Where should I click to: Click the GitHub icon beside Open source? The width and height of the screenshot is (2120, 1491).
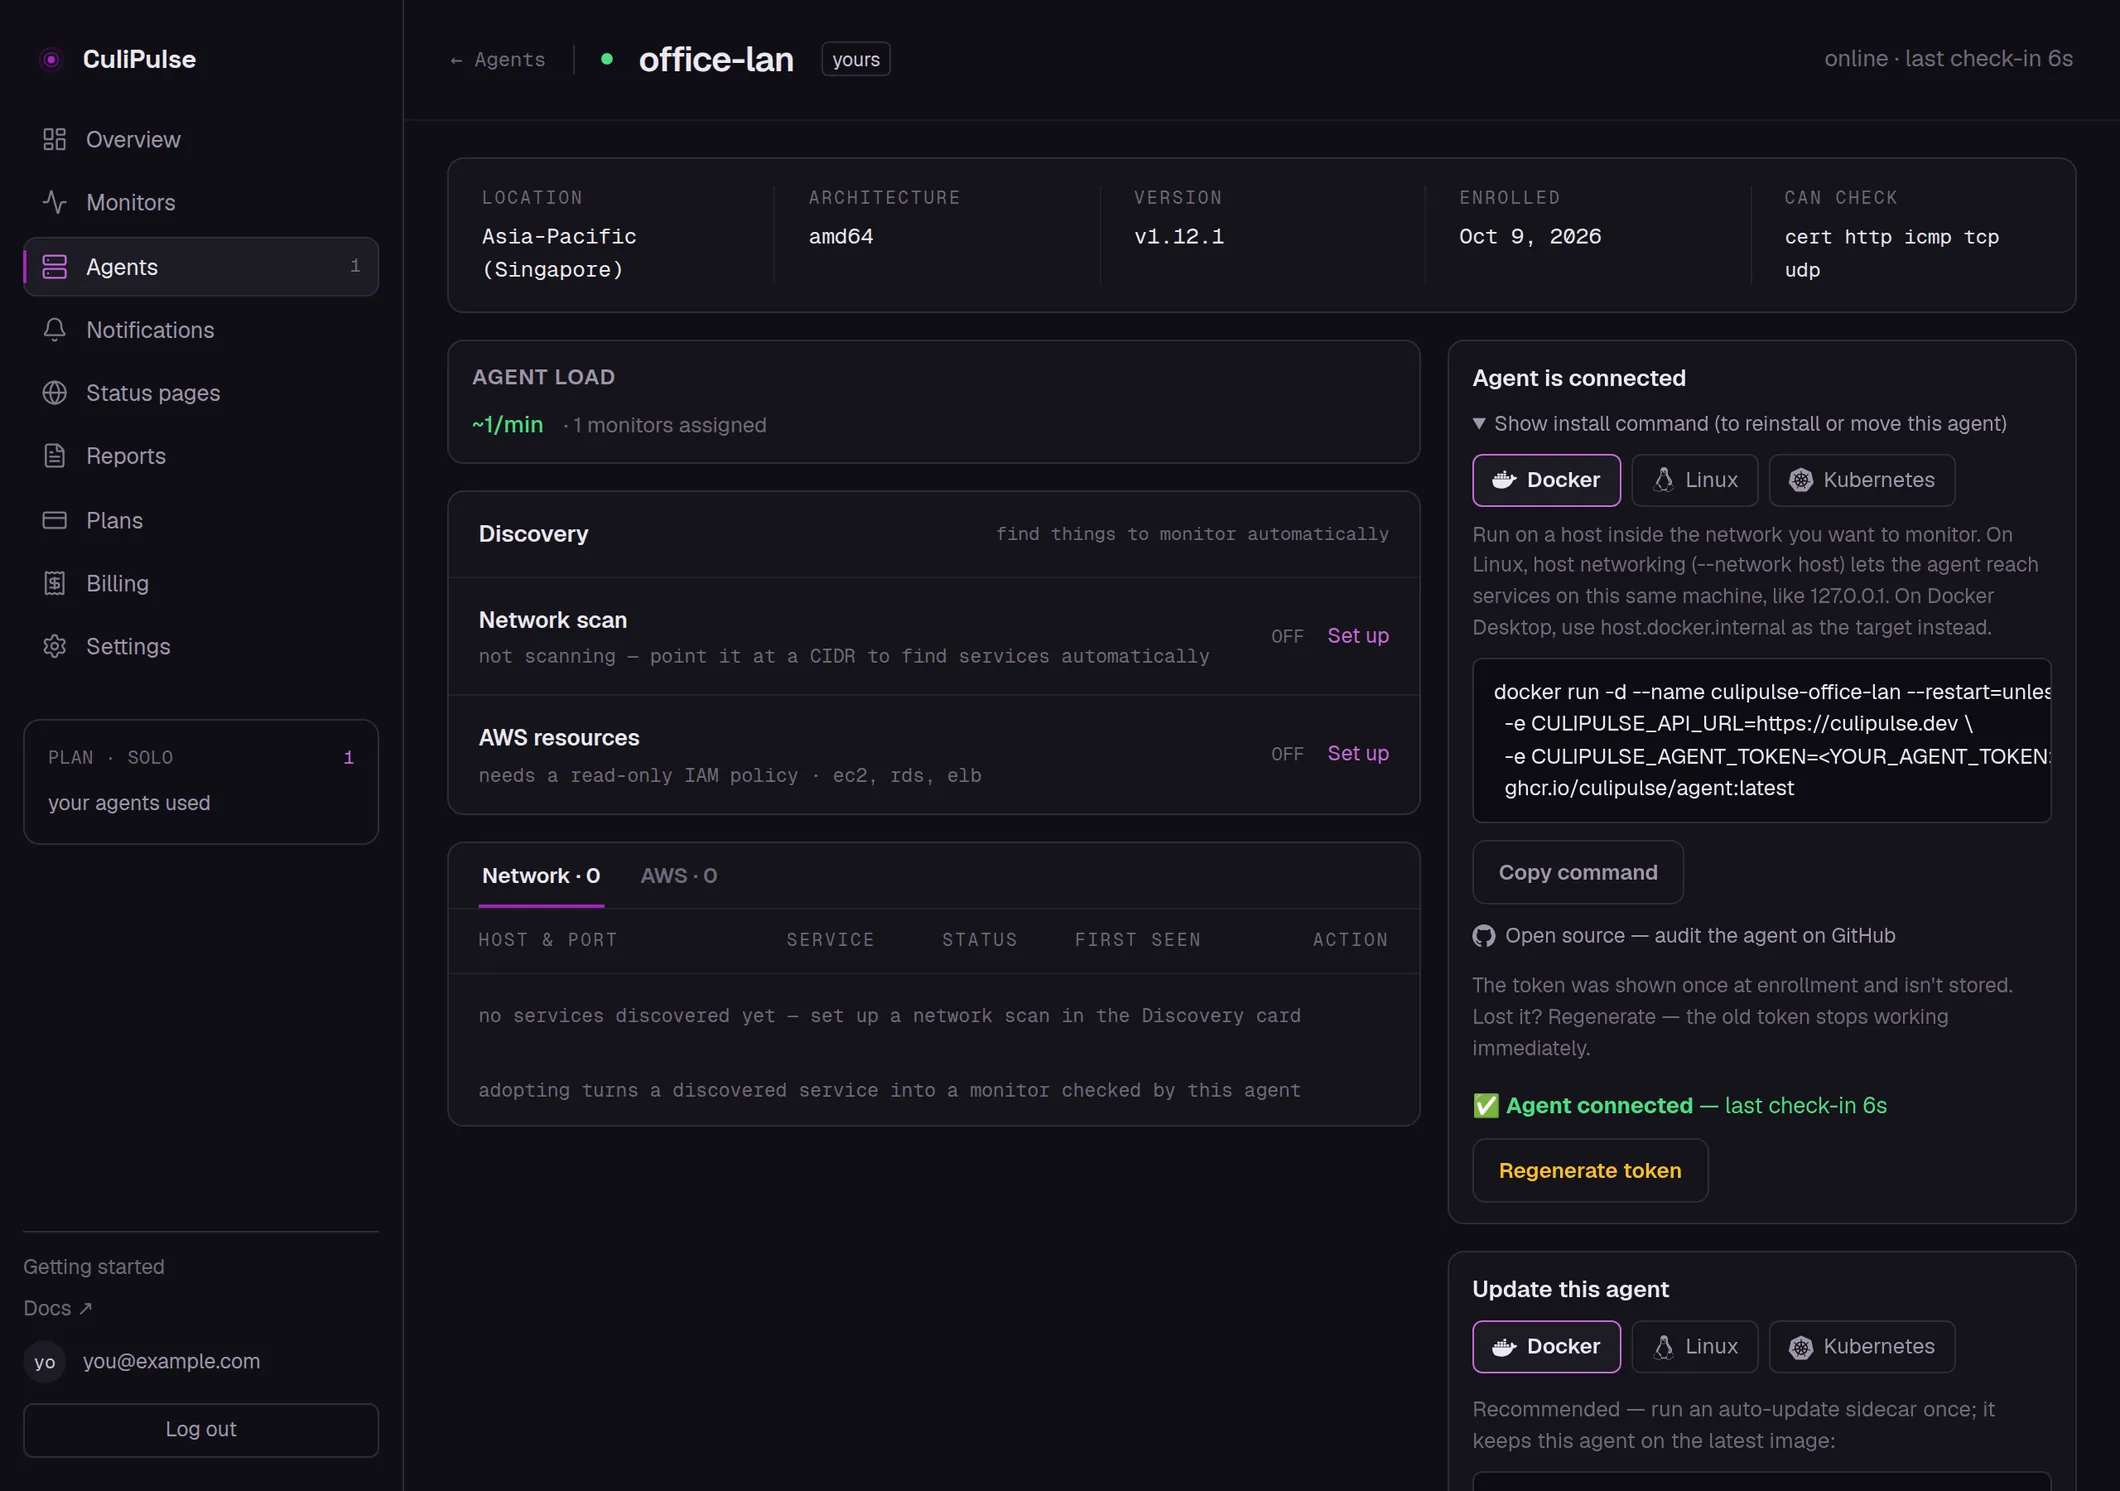(1484, 936)
